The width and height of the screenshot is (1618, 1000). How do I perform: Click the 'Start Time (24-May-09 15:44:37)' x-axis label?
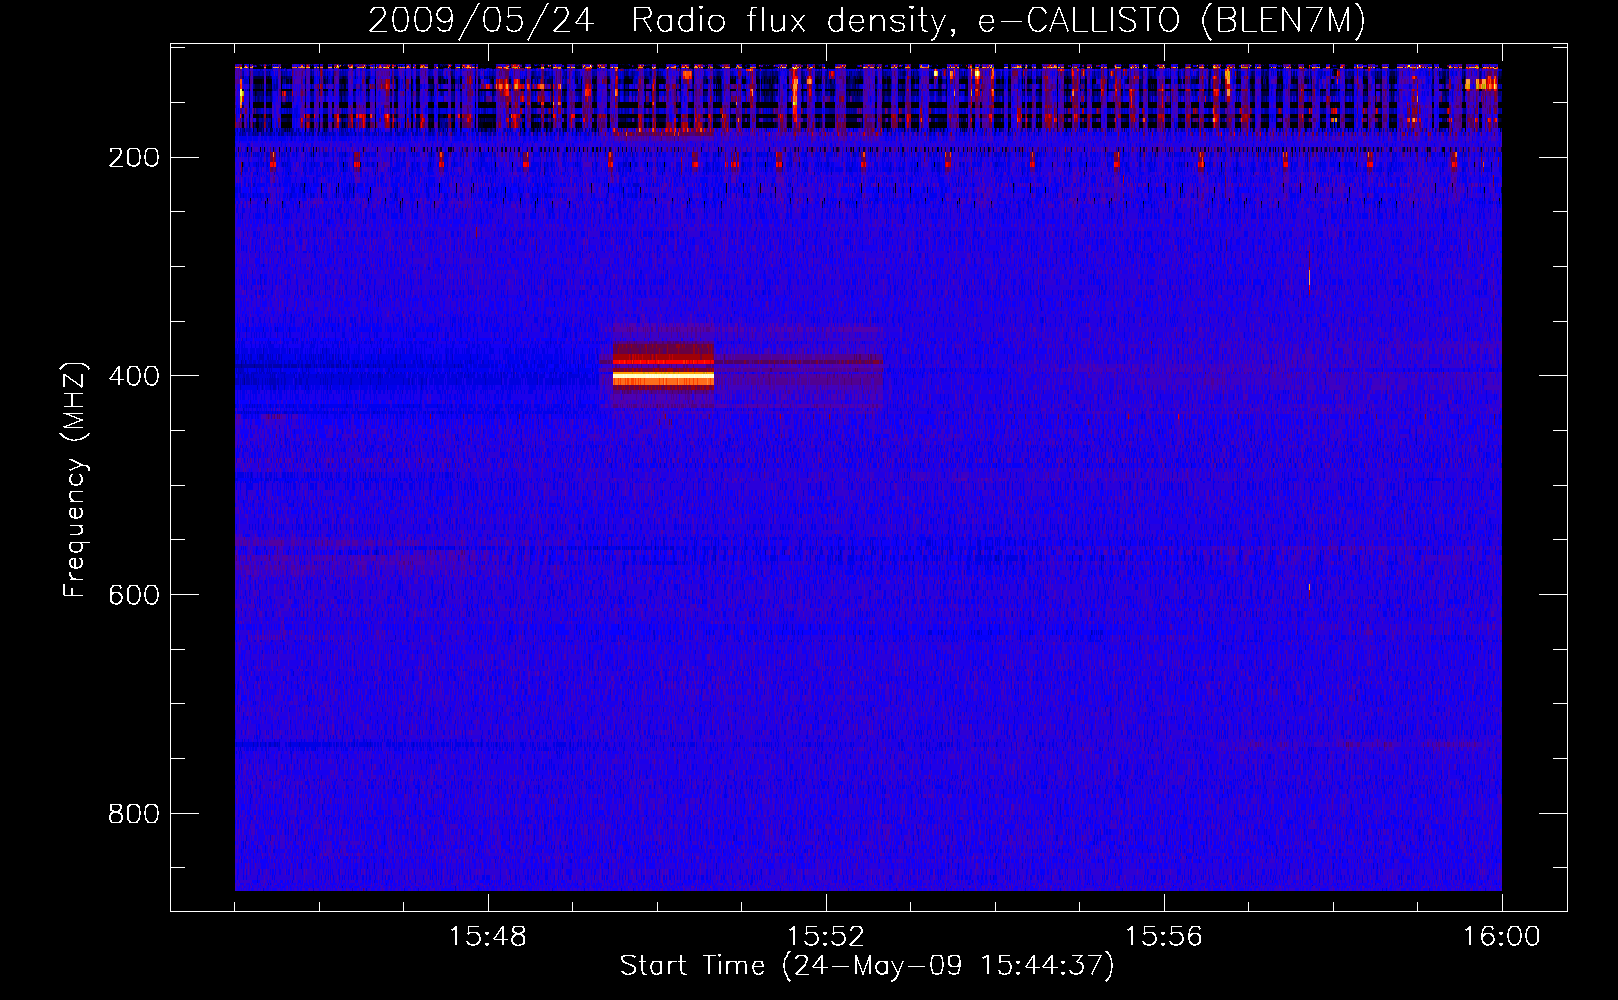867,966
